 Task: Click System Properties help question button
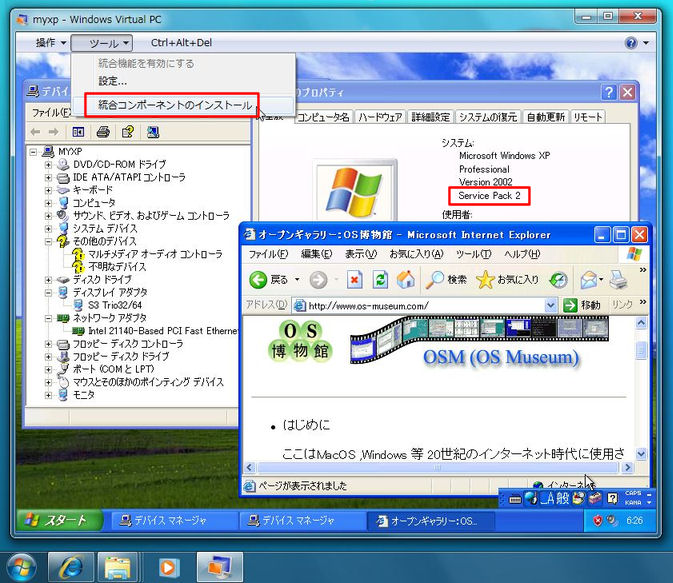tap(608, 92)
